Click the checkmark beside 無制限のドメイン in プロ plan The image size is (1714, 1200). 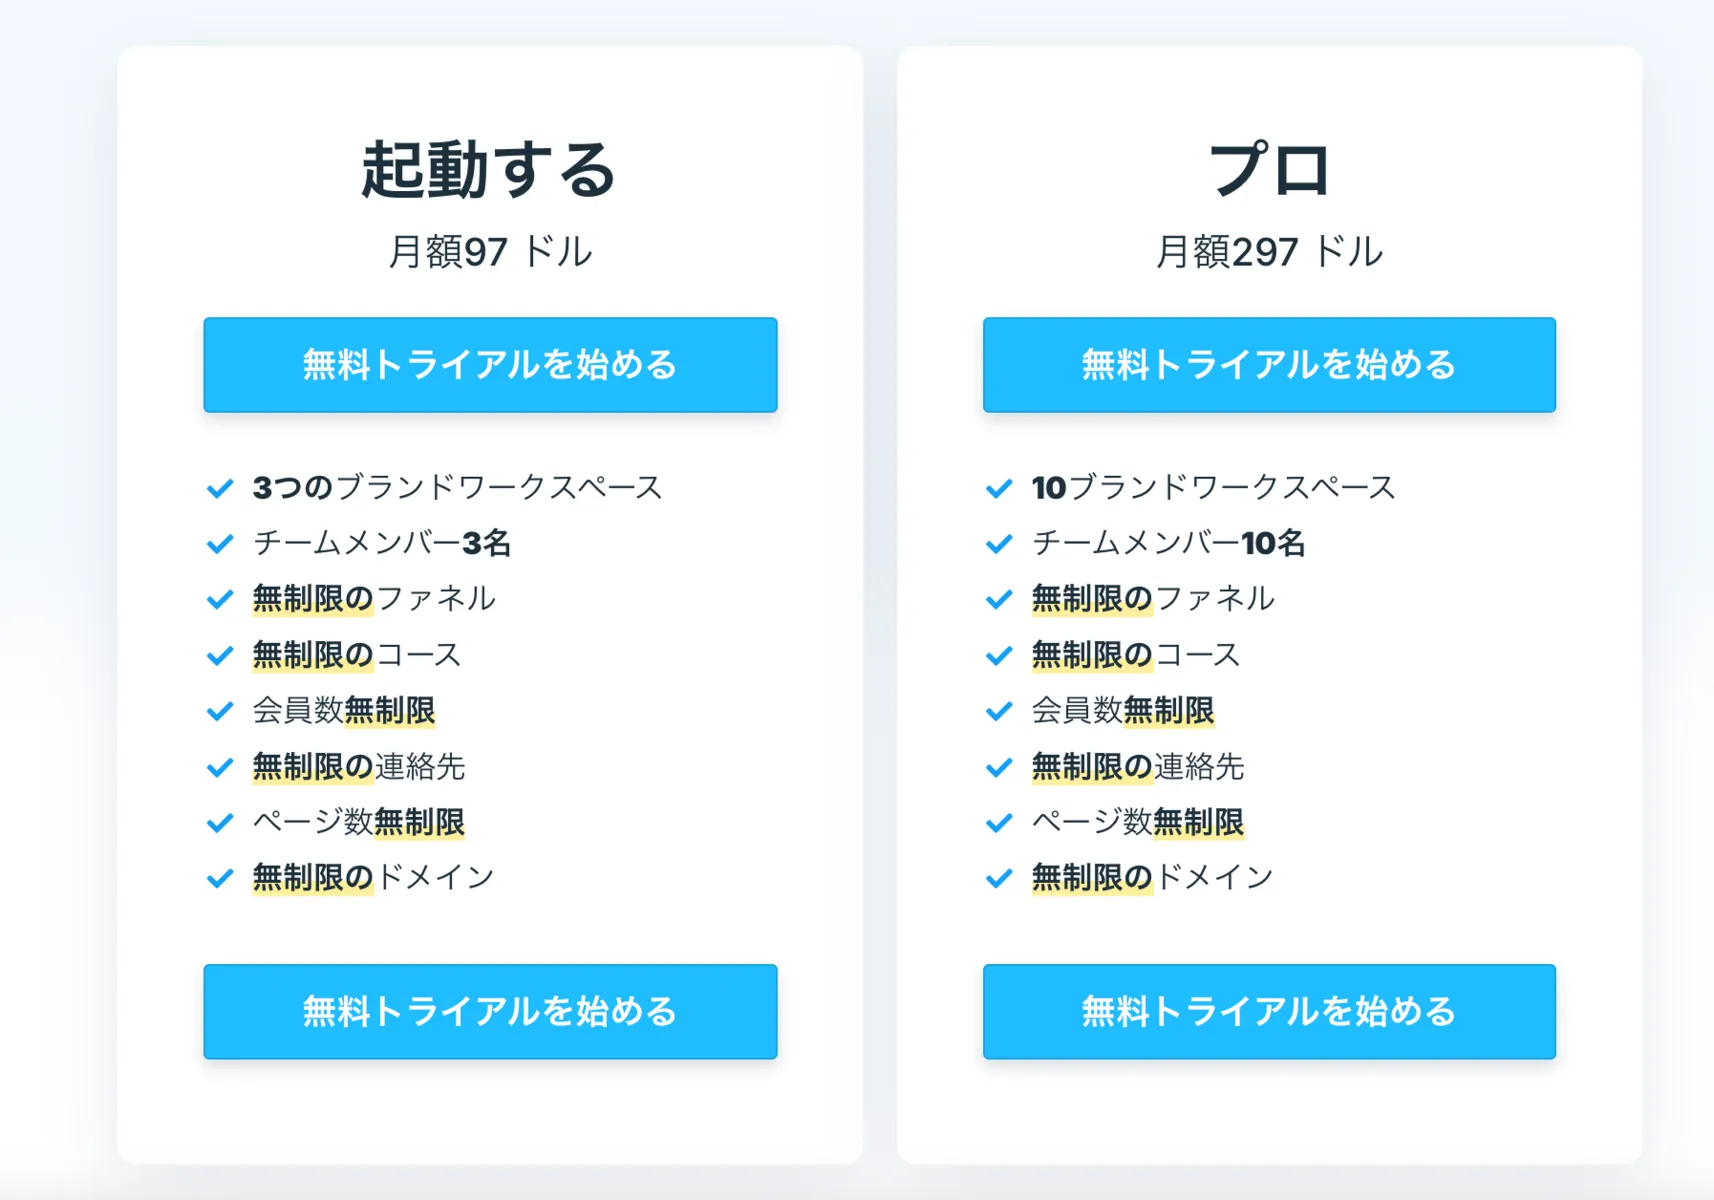[x=997, y=879]
